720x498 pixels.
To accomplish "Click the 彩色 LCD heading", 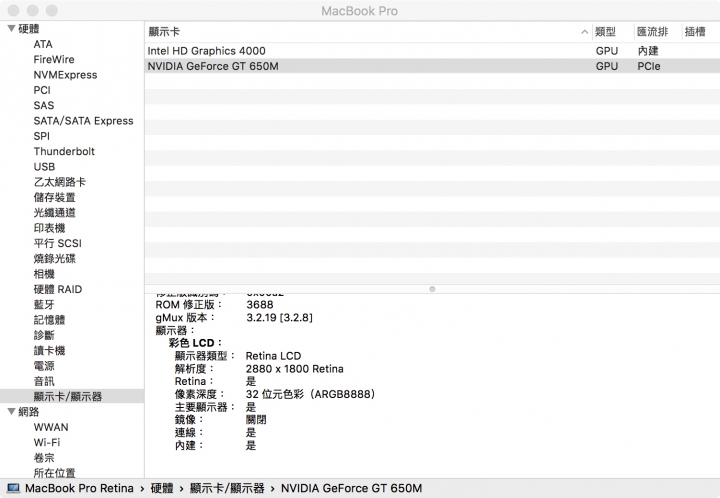I will click(x=195, y=343).
